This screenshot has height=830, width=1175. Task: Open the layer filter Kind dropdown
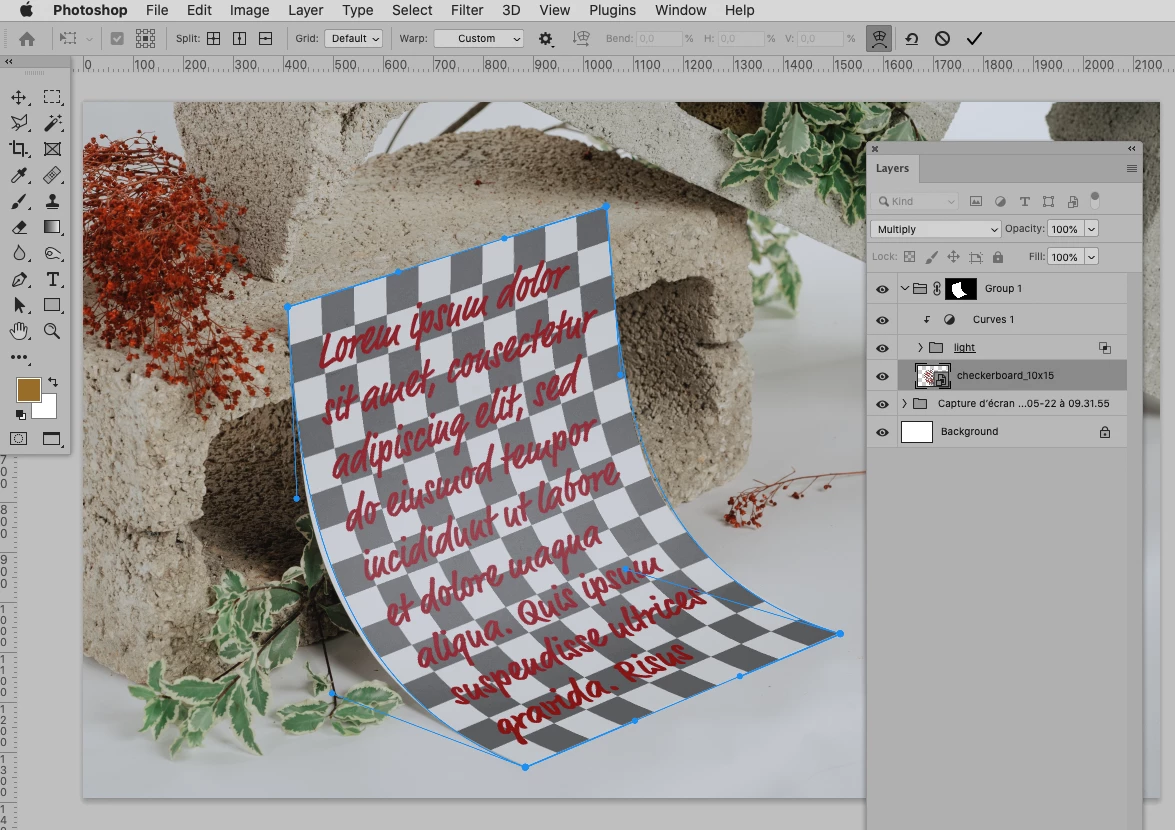click(916, 202)
